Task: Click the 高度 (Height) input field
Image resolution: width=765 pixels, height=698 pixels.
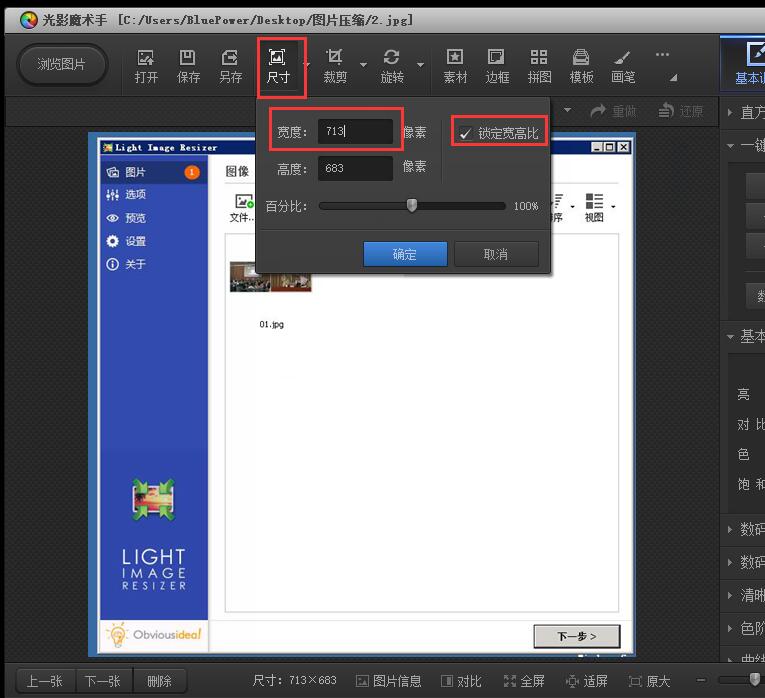Action: tap(355, 168)
